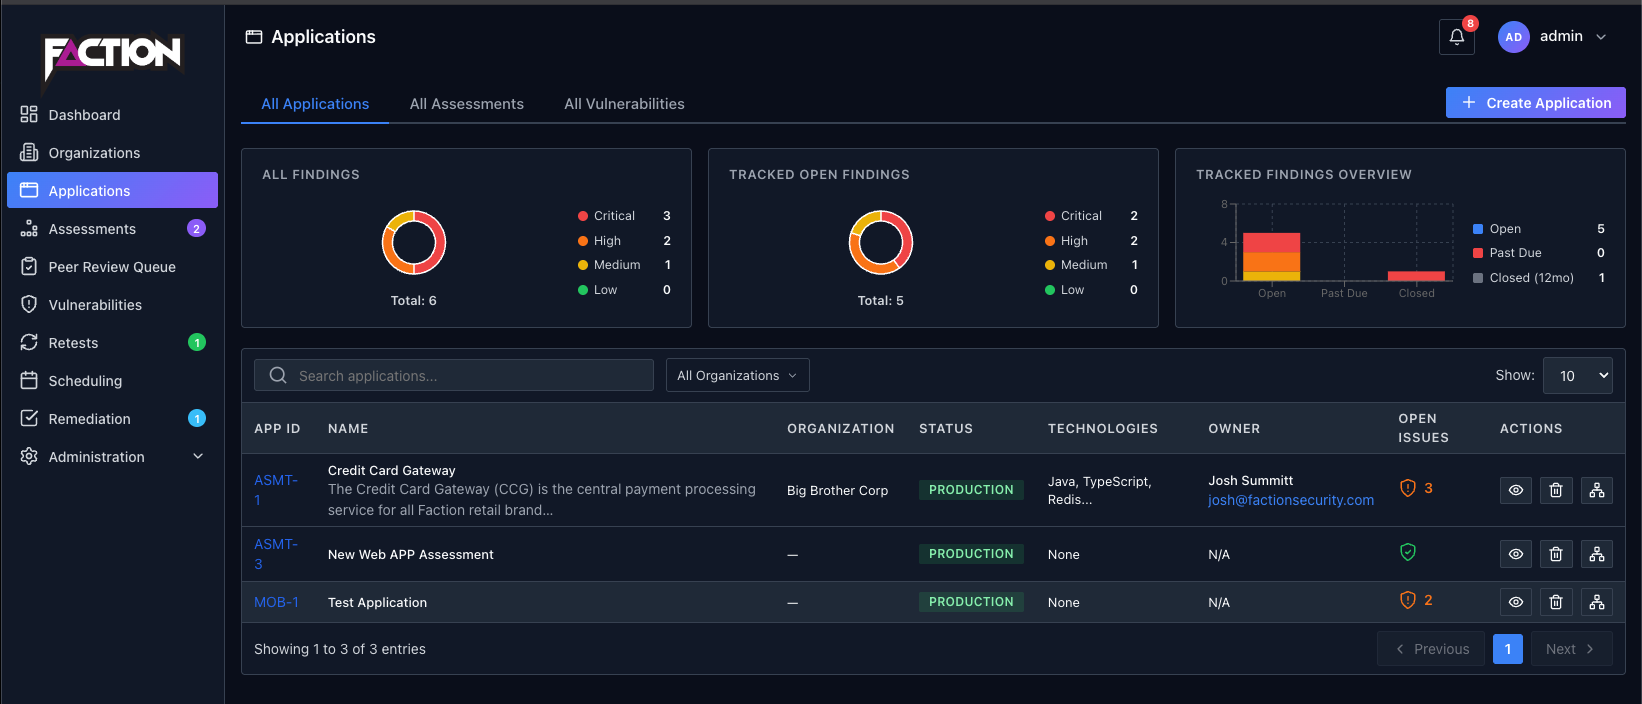Open All Organizations filter dropdown

coord(738,375)
